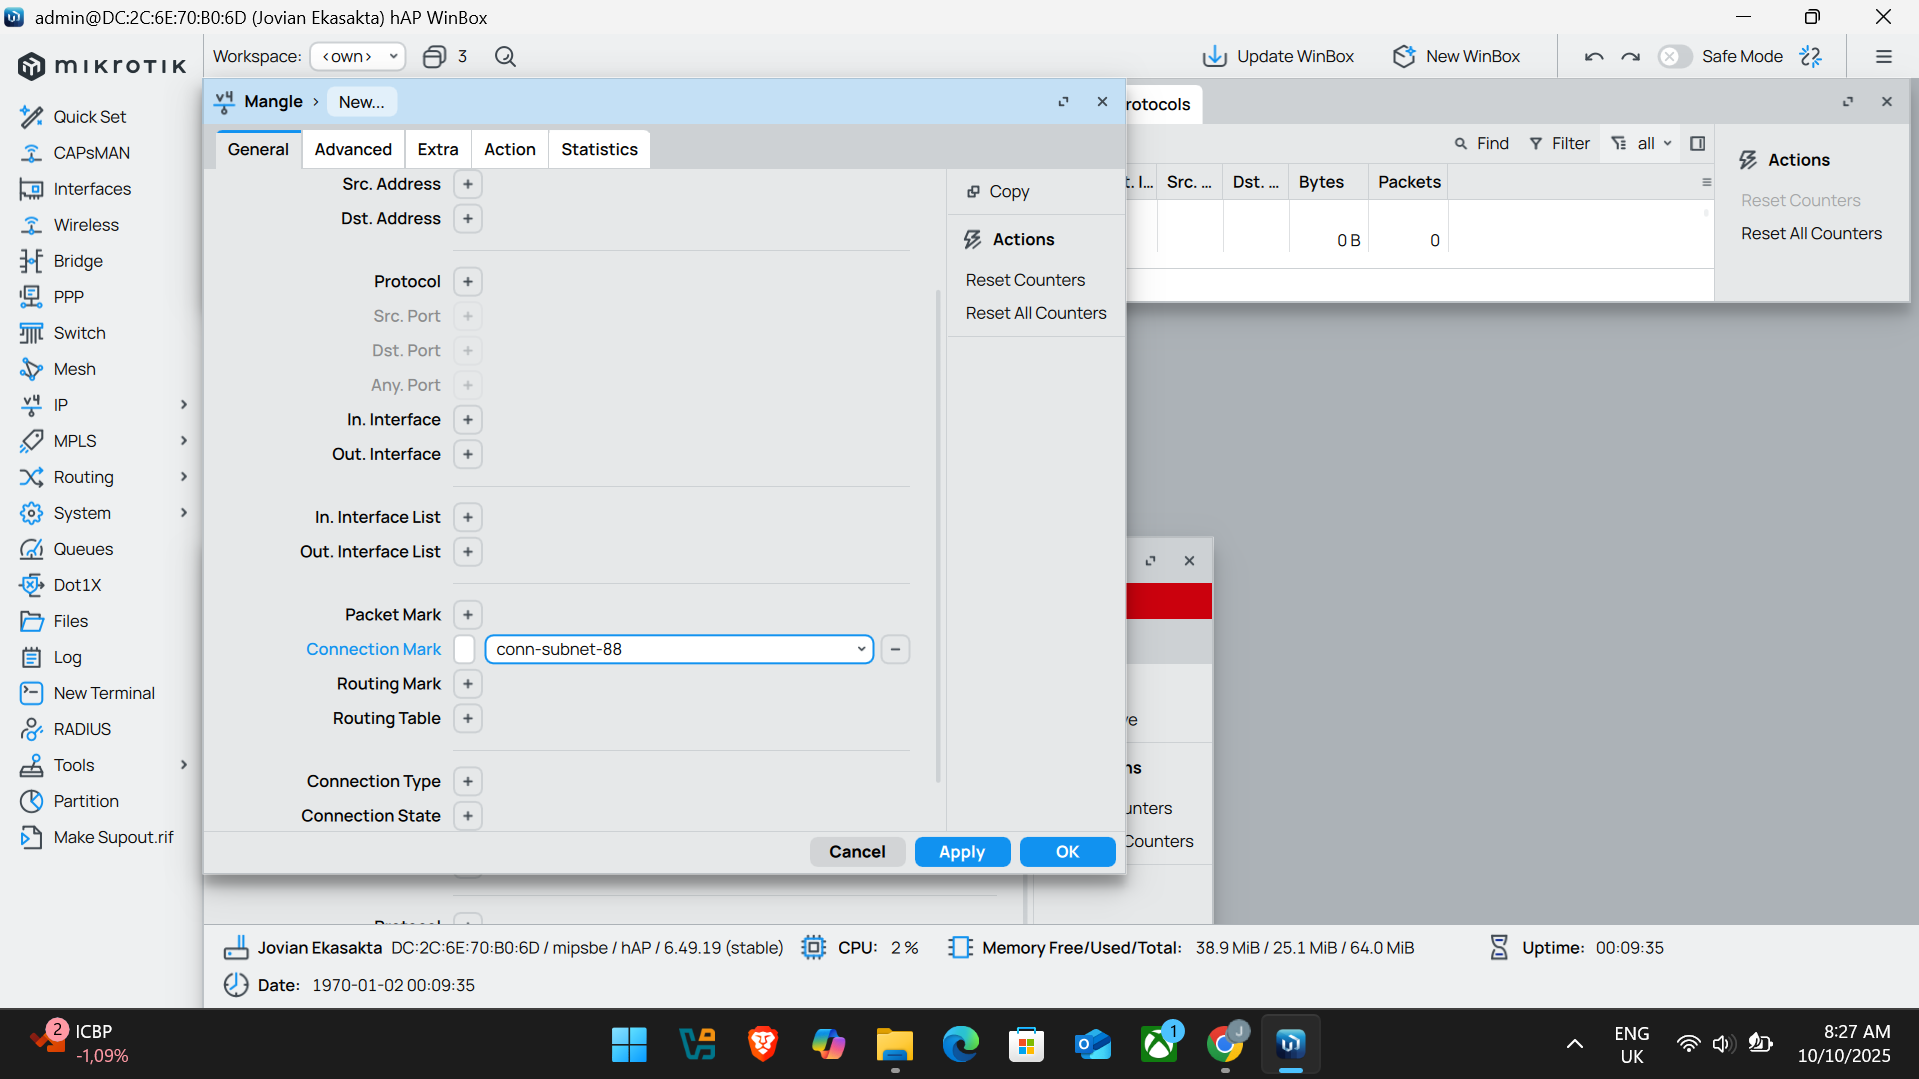Switch to the Advanced tab
The width and height of the screenshot is (1919, 1079).
353,149
